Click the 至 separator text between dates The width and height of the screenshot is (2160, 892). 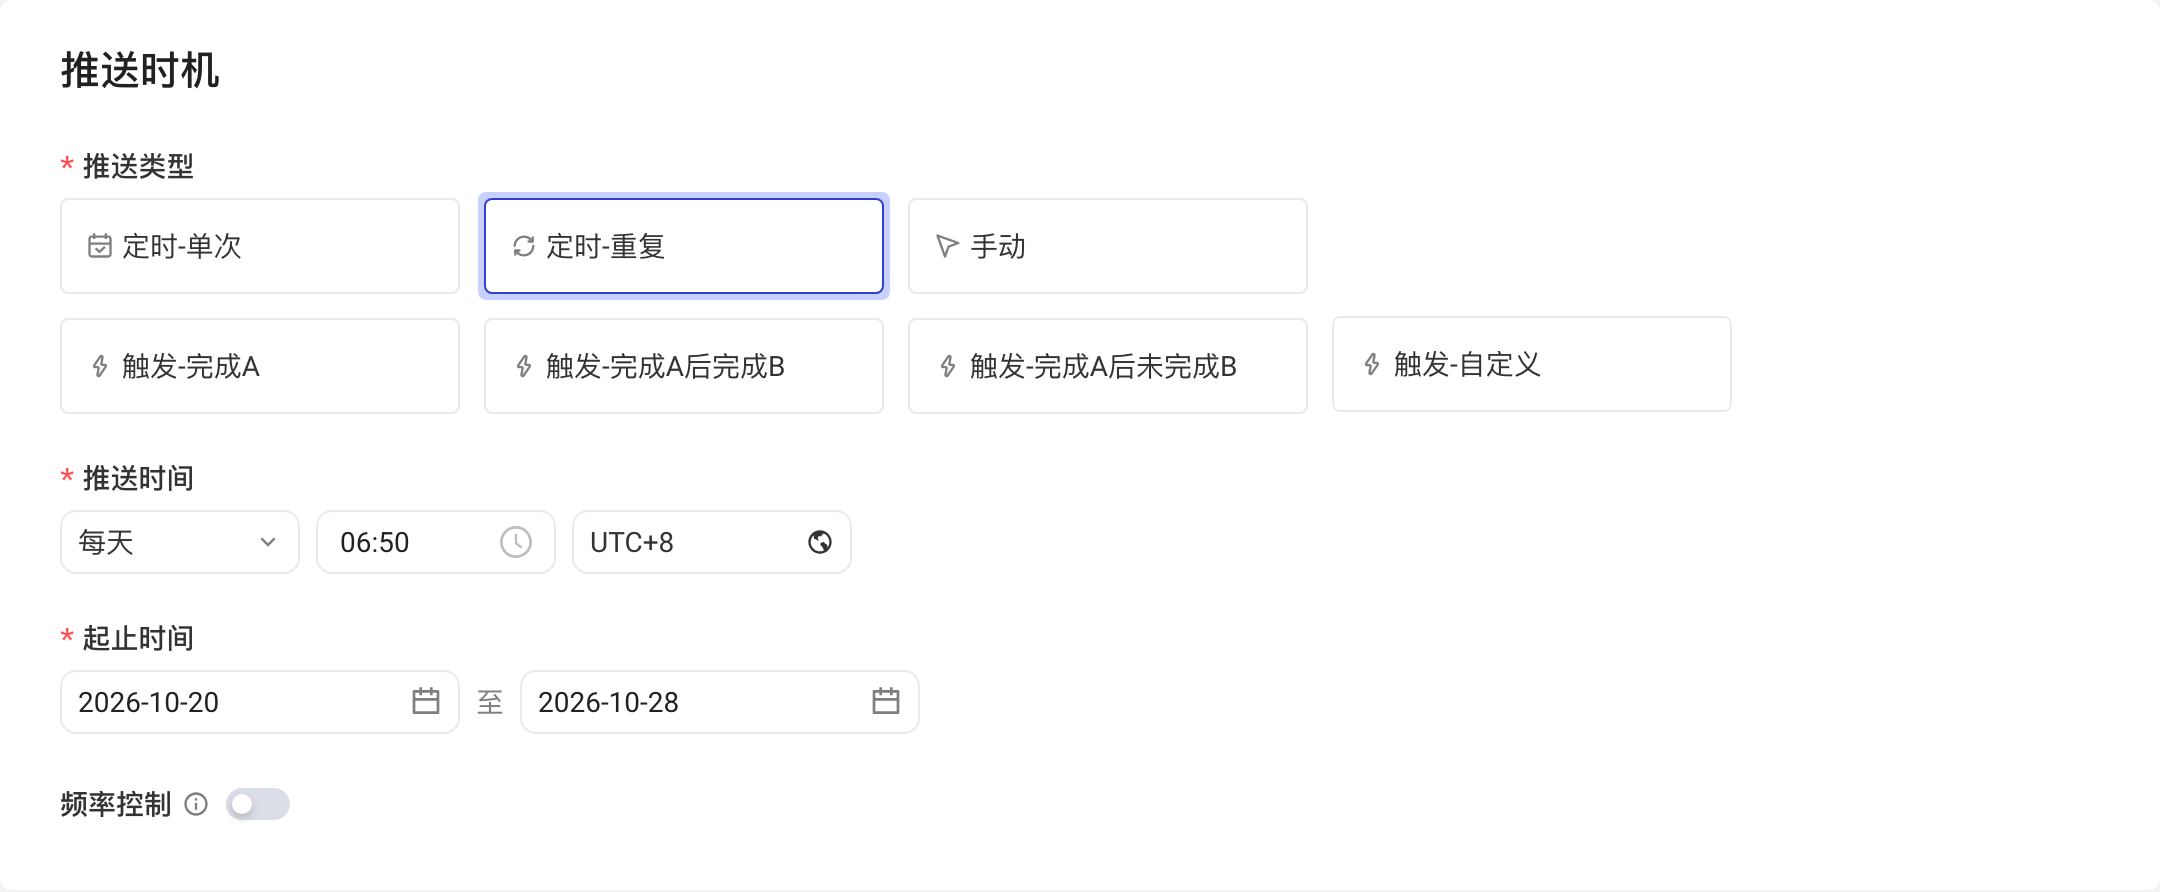tap(490, 702)
